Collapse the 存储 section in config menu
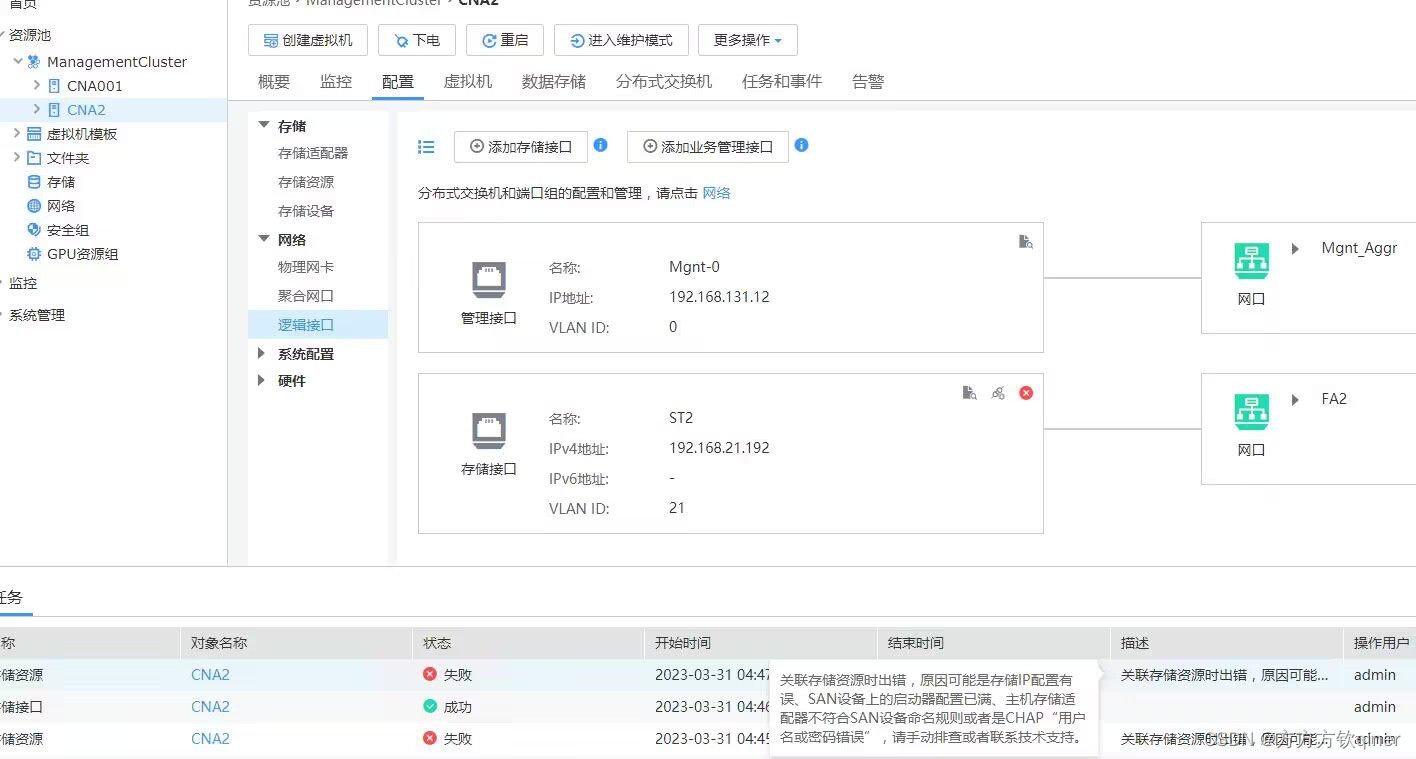Viewport: 1416px width, 759px height. click(264, 126)
